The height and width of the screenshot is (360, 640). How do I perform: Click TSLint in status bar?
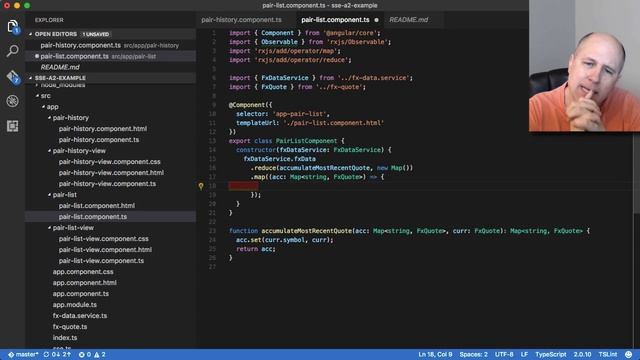click(608, 355)
